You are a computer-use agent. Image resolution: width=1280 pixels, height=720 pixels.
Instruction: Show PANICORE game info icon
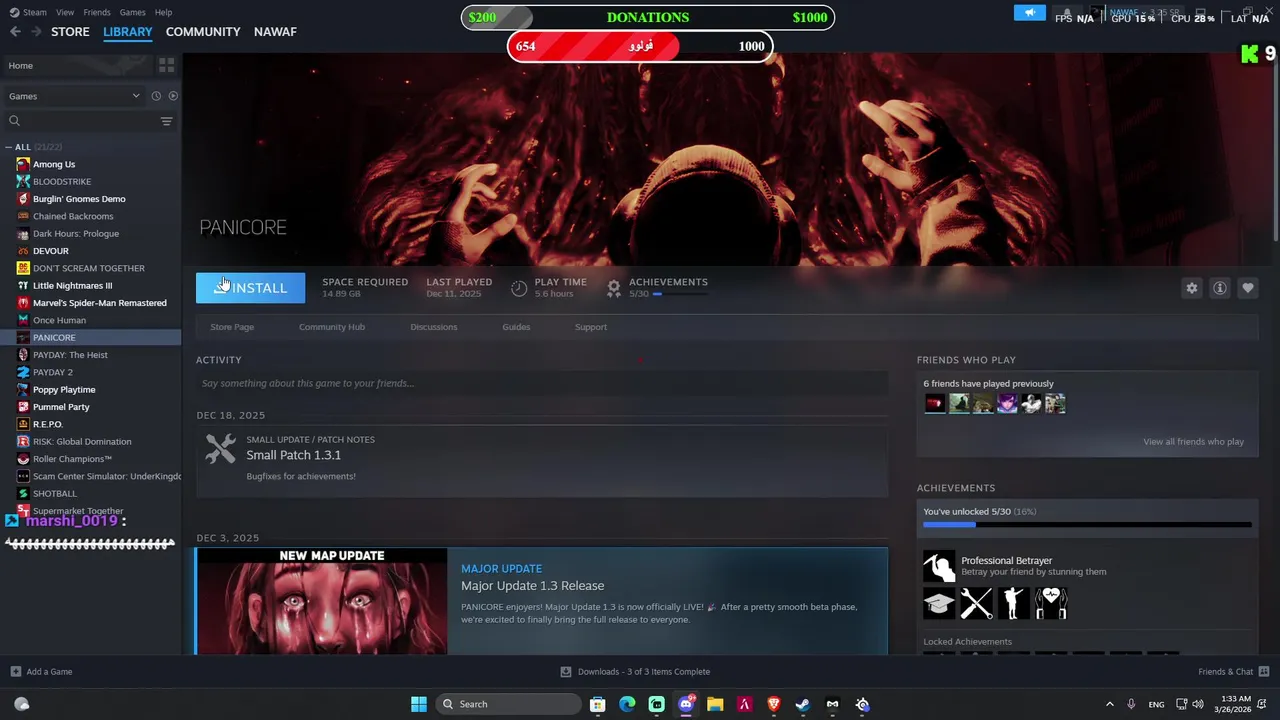(x=1220, y=288)
